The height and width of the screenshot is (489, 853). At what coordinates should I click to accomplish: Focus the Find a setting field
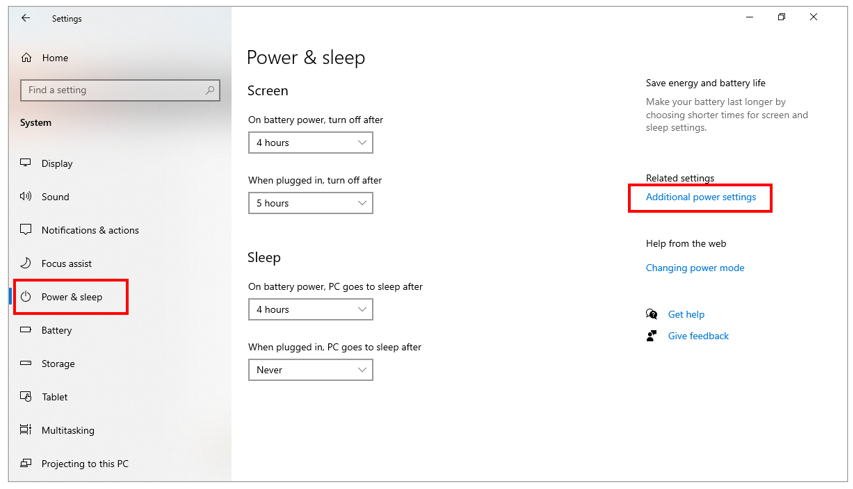(x=120, y=90)
